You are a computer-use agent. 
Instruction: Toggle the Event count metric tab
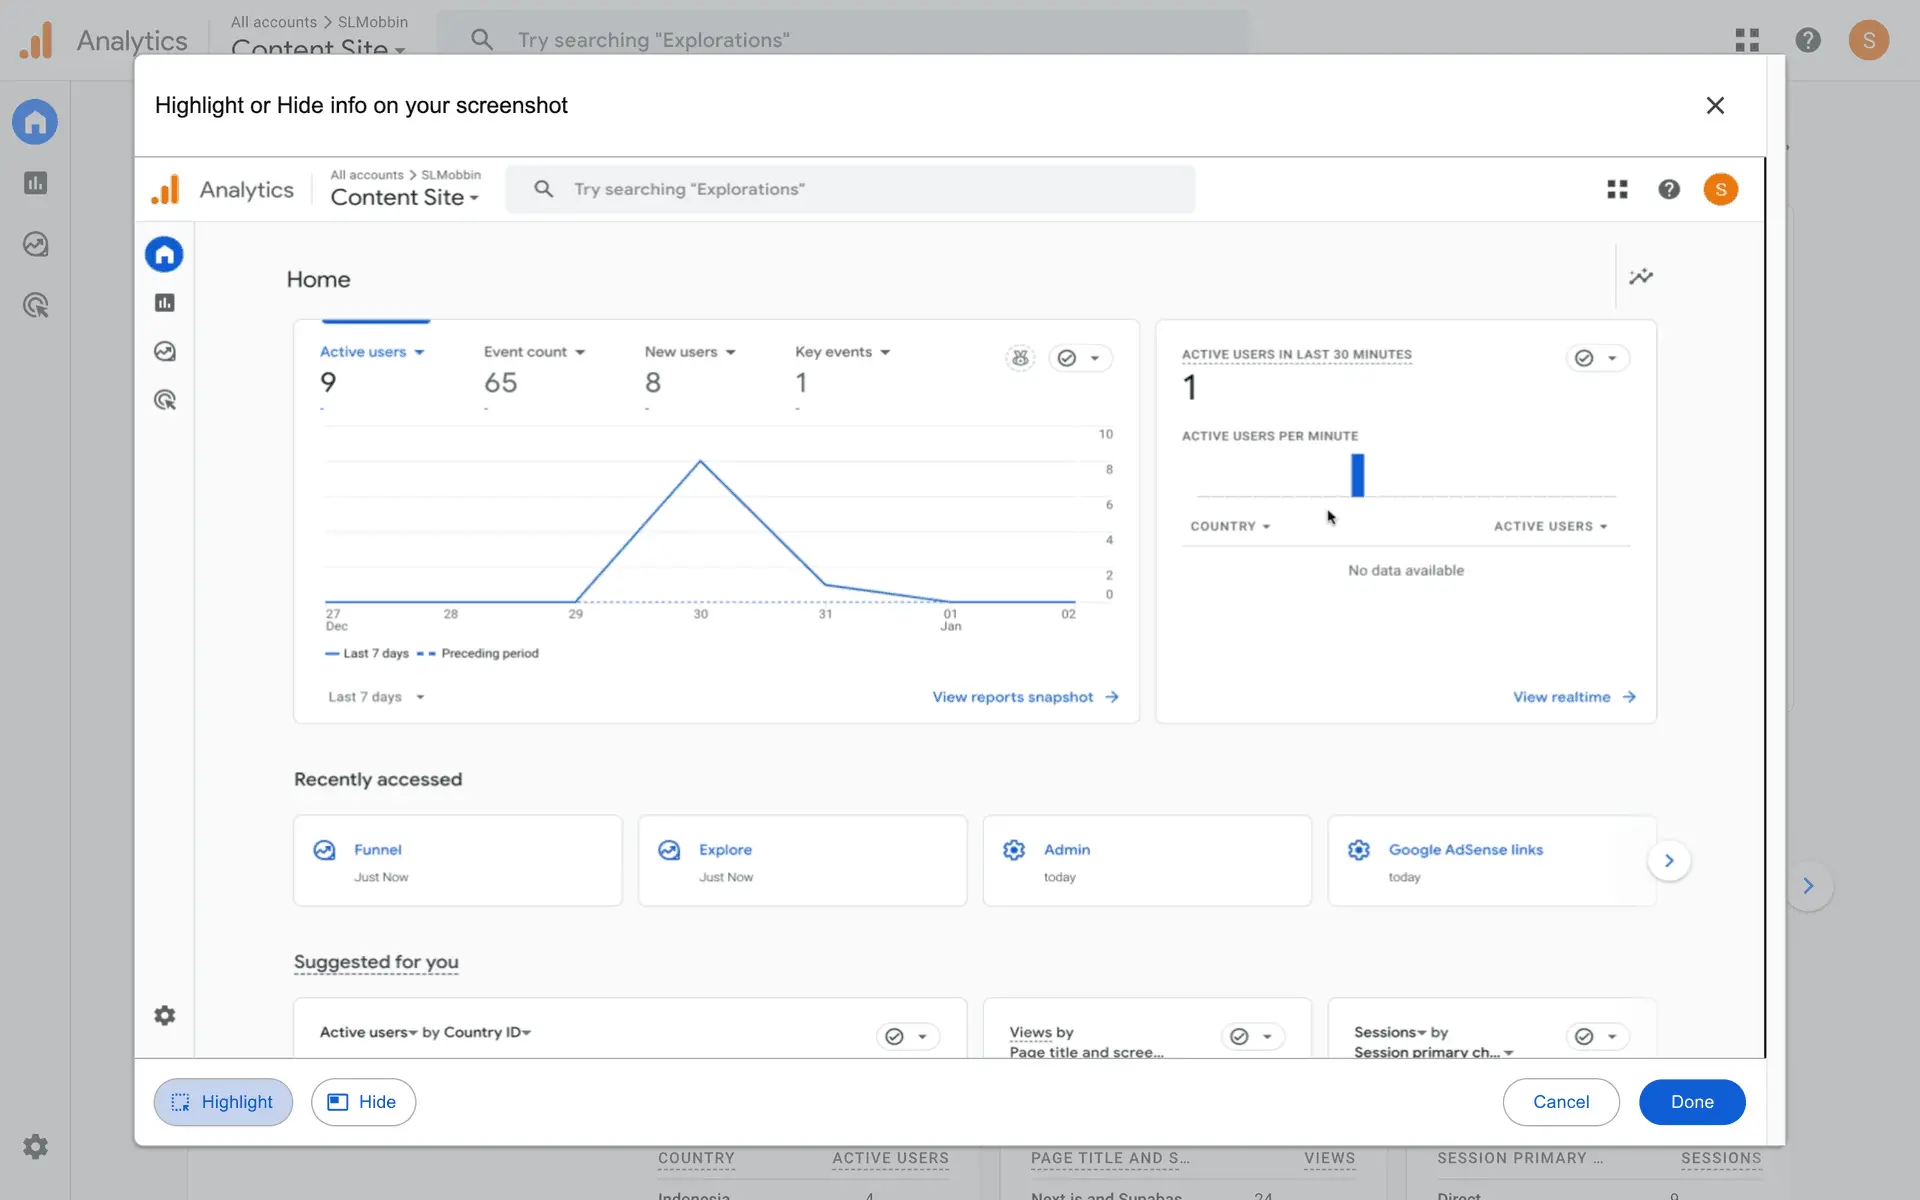point(534,353)
